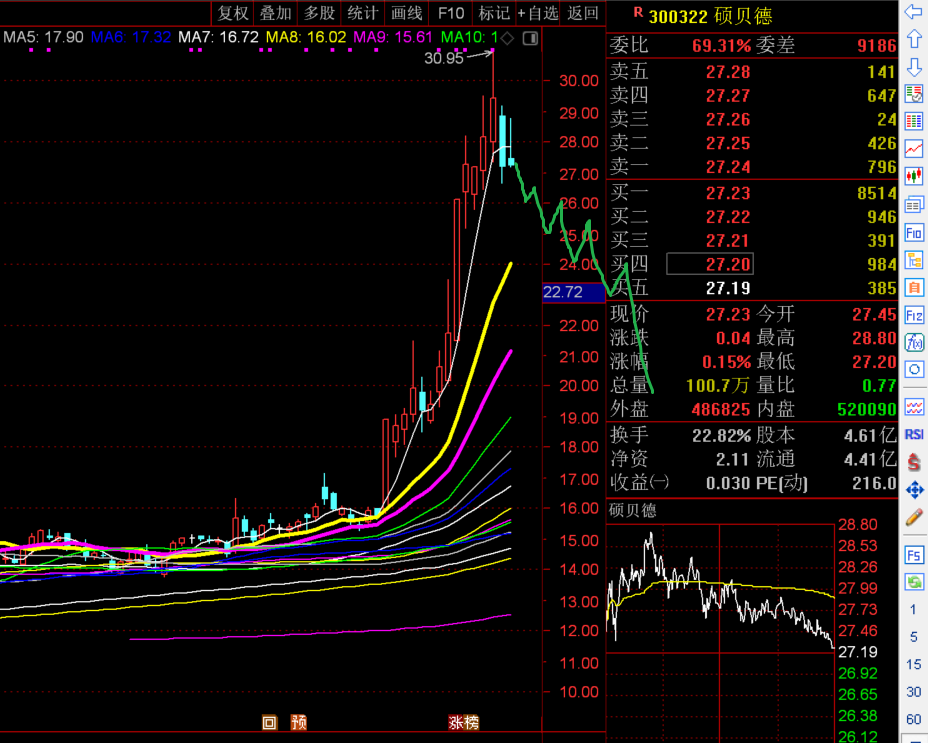Open the f(x) formula icon

pyautogui.click(x=914, y=342)
